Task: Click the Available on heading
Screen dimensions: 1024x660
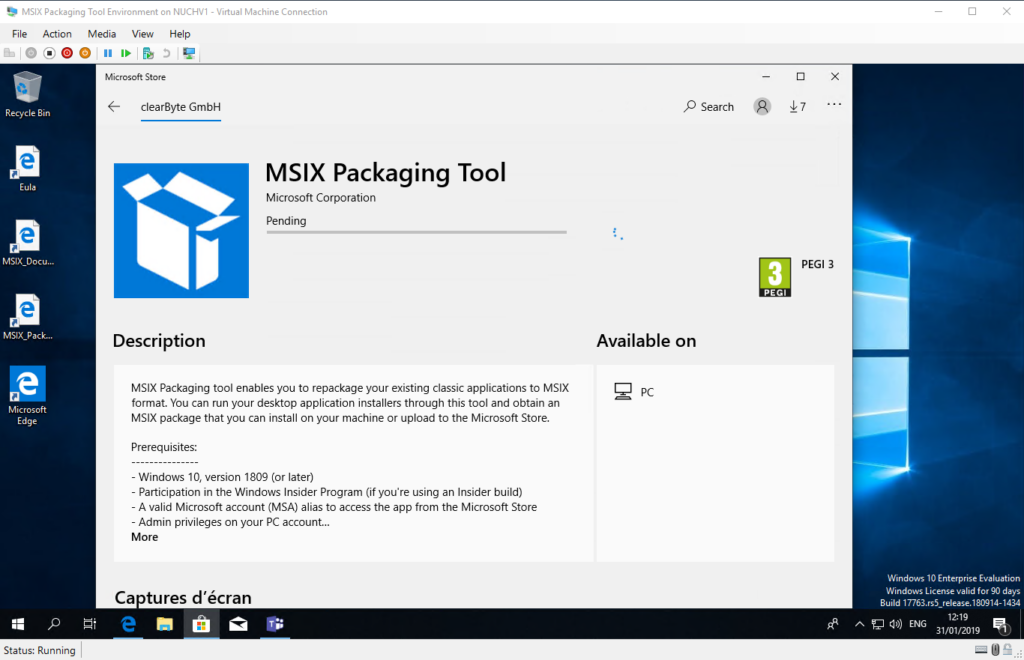Action: pos(646,341)
